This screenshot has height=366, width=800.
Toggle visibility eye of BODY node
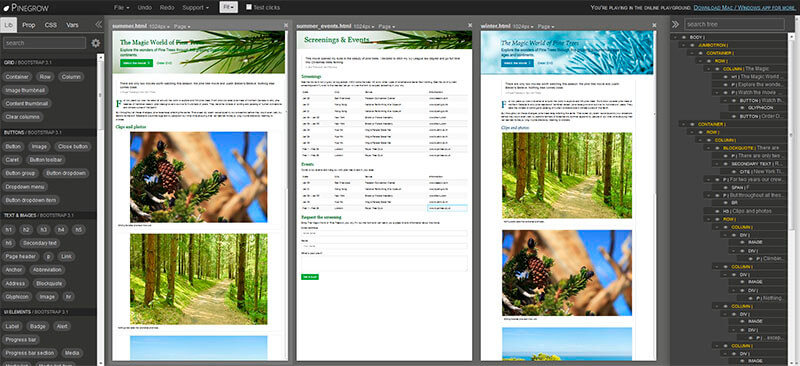click(684, 37)
